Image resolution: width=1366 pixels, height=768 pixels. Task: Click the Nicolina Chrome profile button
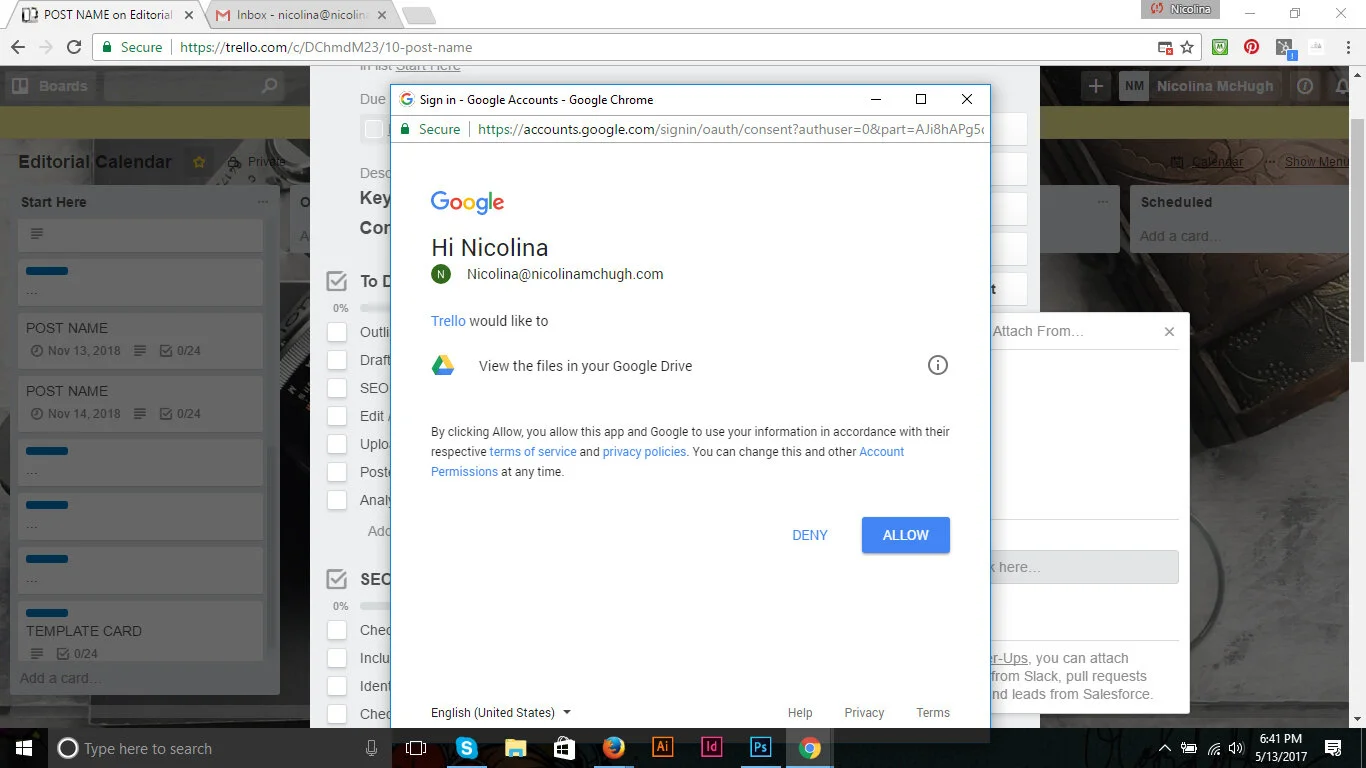(1181, 9)
